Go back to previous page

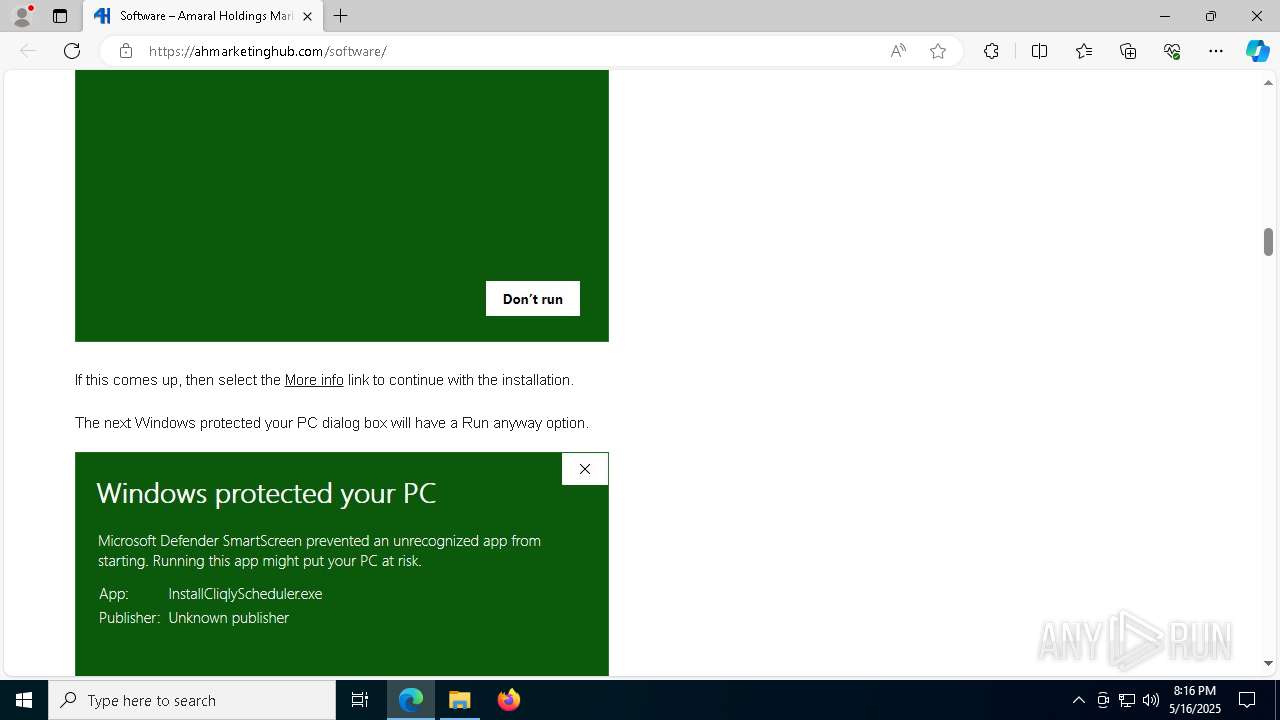pyautogui.click(x=28, y=51)
